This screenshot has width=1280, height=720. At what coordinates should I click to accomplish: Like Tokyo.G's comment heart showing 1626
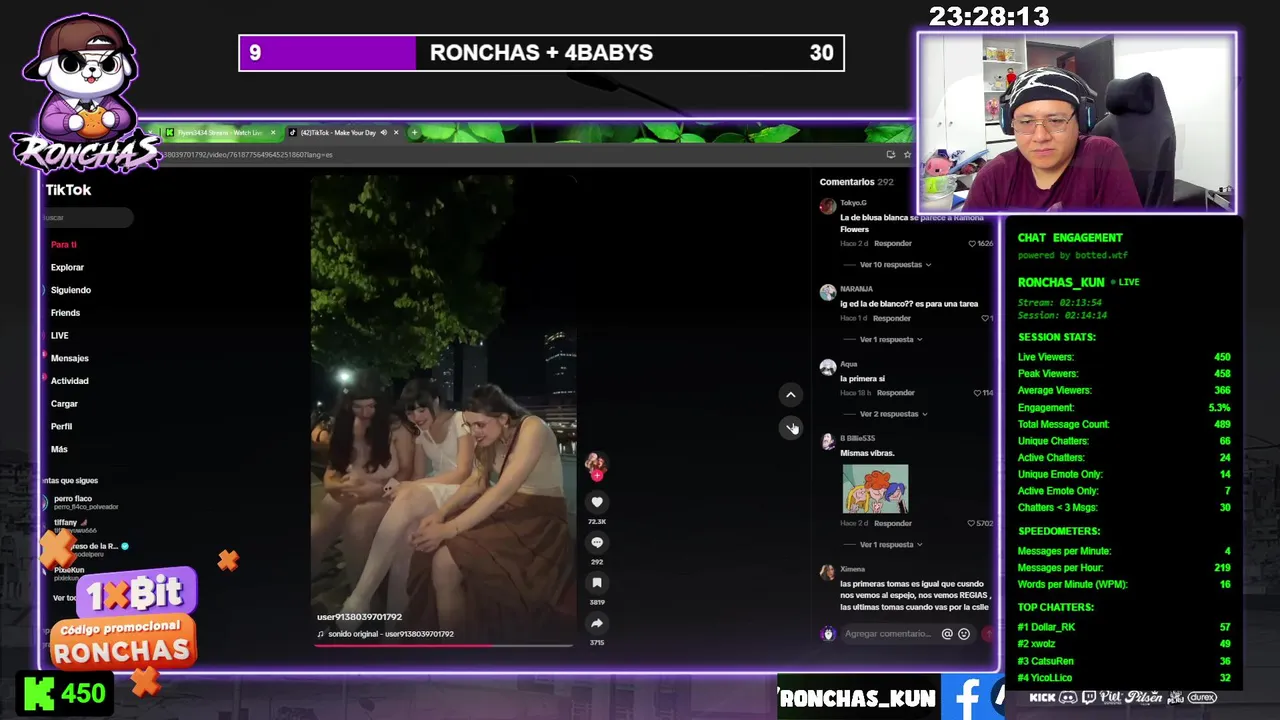click(x=972, y=243)
